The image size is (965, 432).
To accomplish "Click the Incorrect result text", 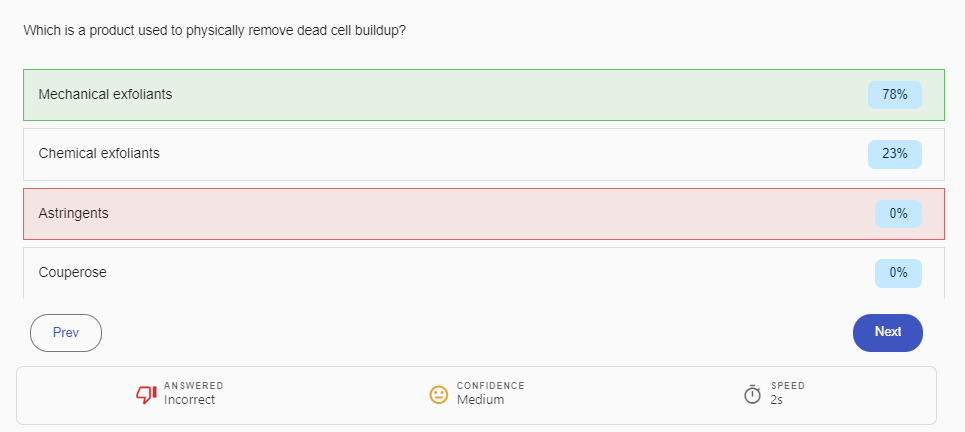I will 190,400.
